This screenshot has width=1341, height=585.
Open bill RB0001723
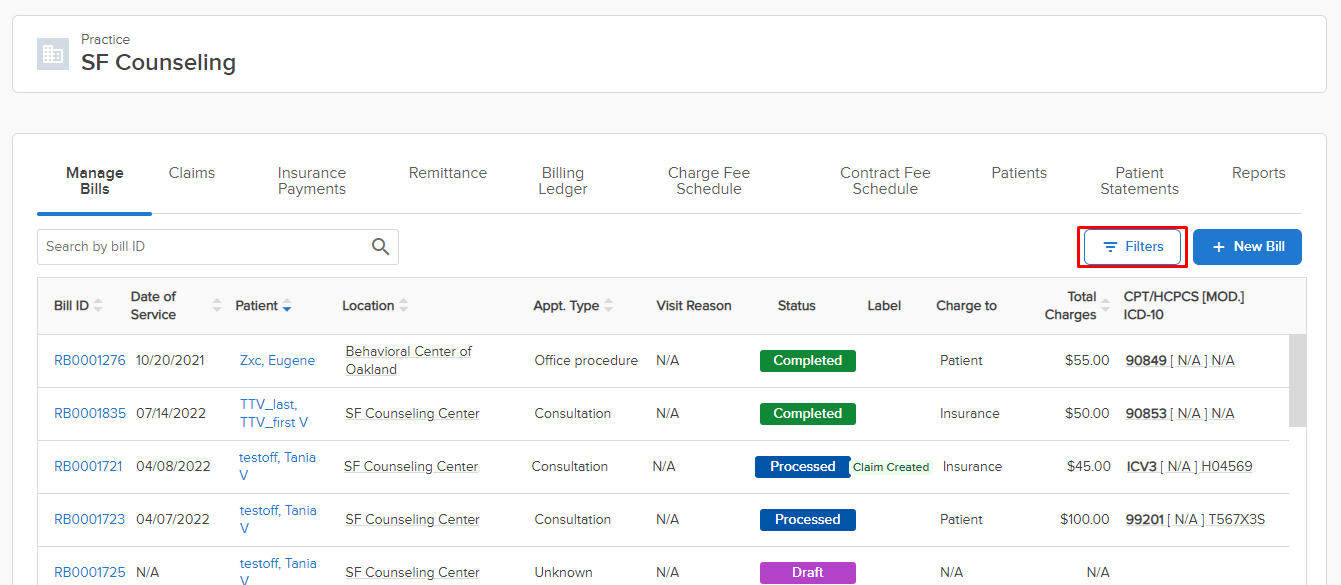[90, 520]
